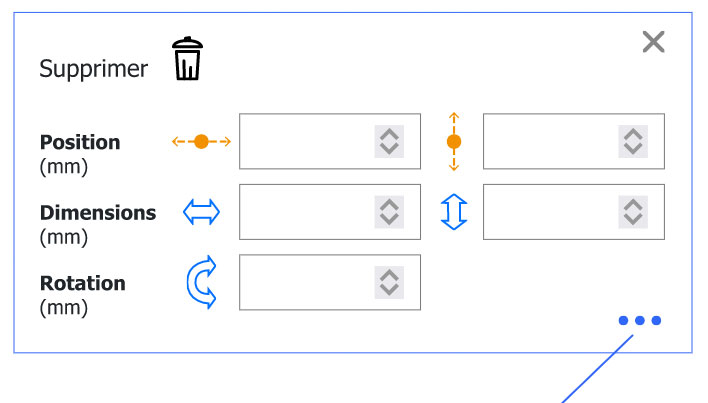Click the blue vertical height arrow icon
Image resolution: width=708 pixels, height=403 pixels.
453,212
